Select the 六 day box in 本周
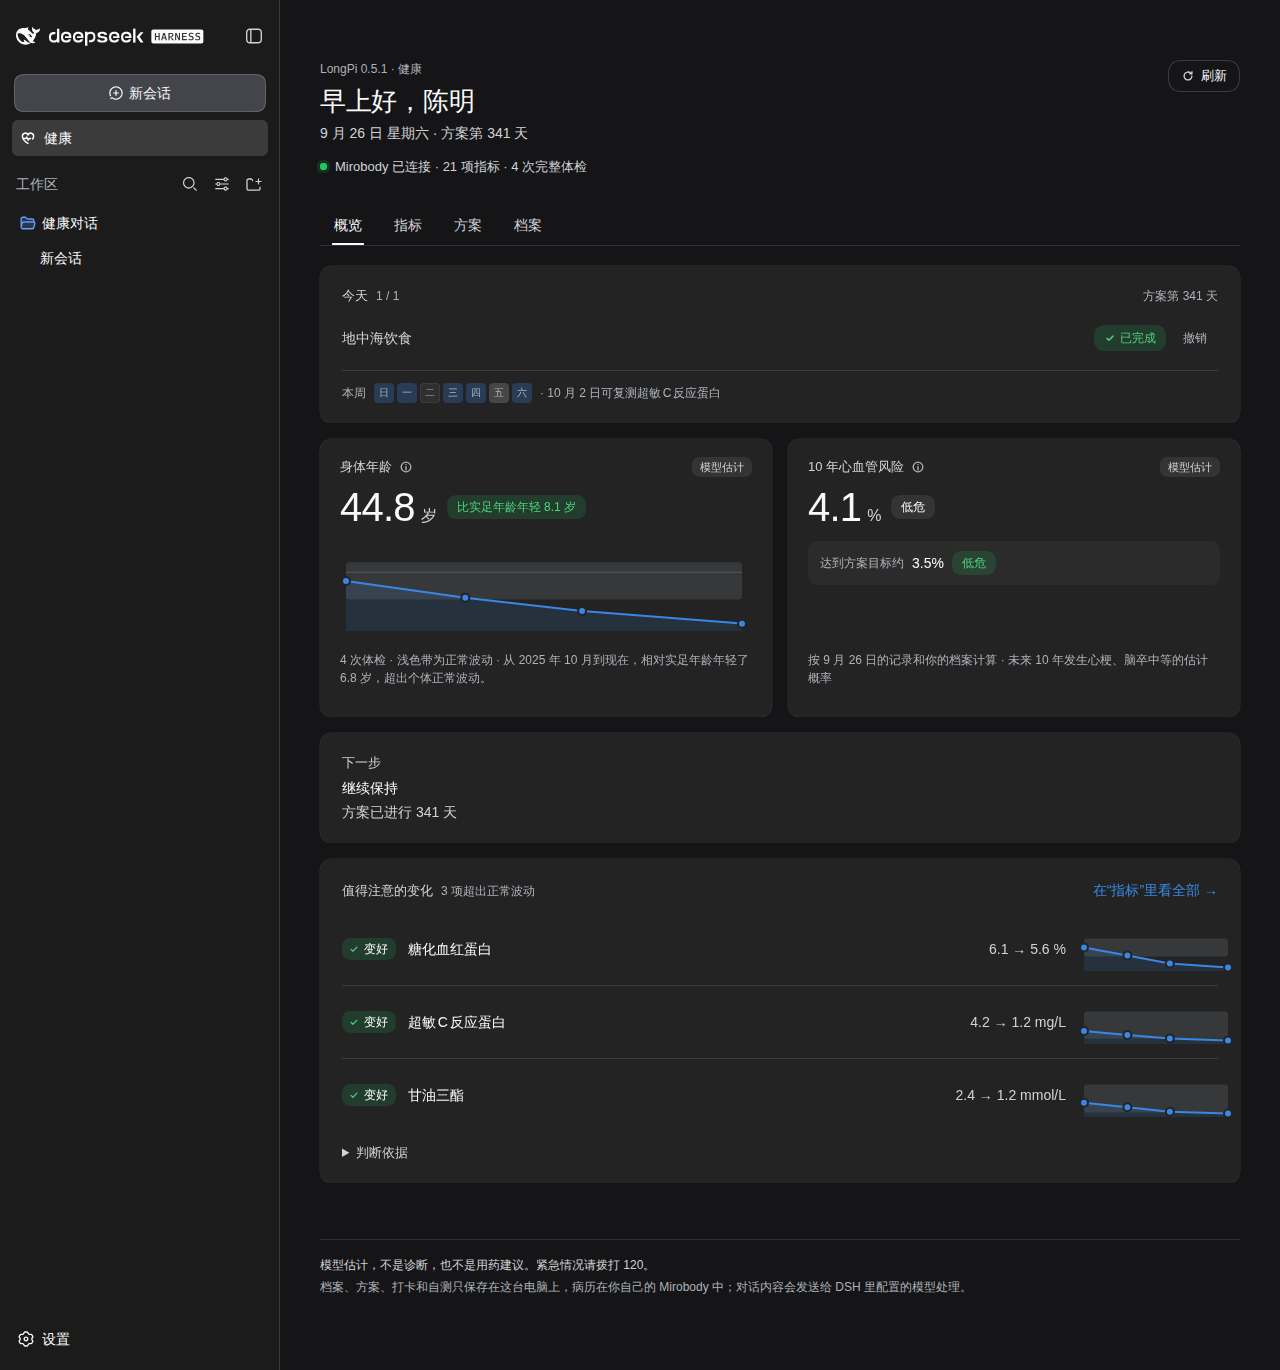Viewport: 1280px width, 1370px height. click(522, 393)
